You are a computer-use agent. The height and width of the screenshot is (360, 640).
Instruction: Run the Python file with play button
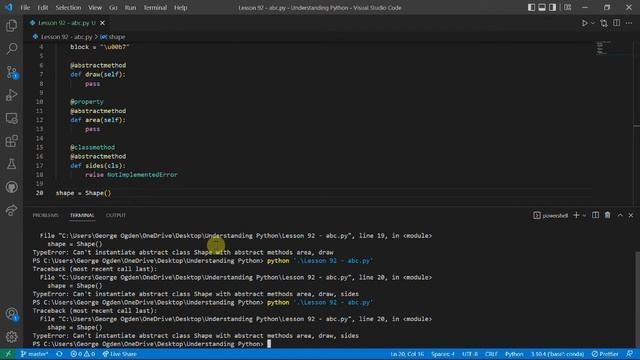[x=584, y=23]
